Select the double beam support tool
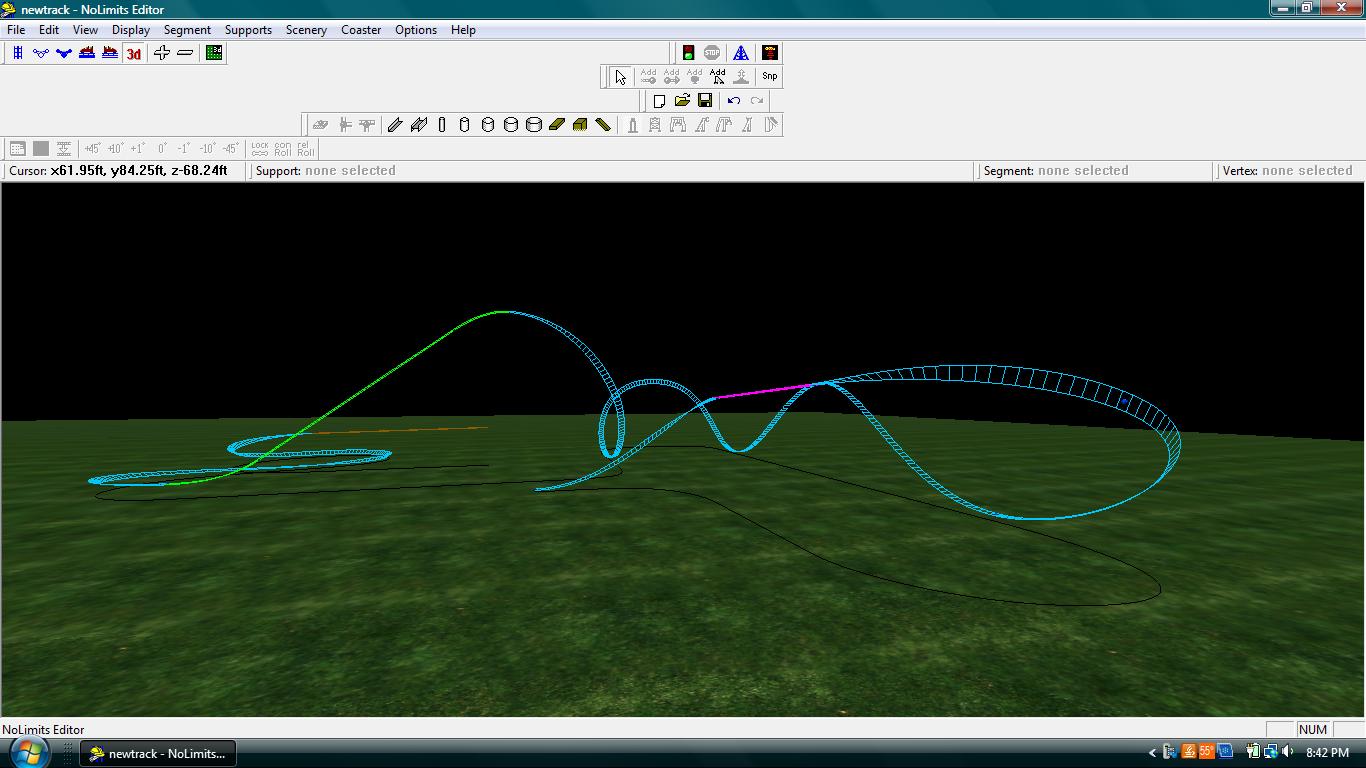1366x768 pixels. pyautogui.click(x=418, y=125)
